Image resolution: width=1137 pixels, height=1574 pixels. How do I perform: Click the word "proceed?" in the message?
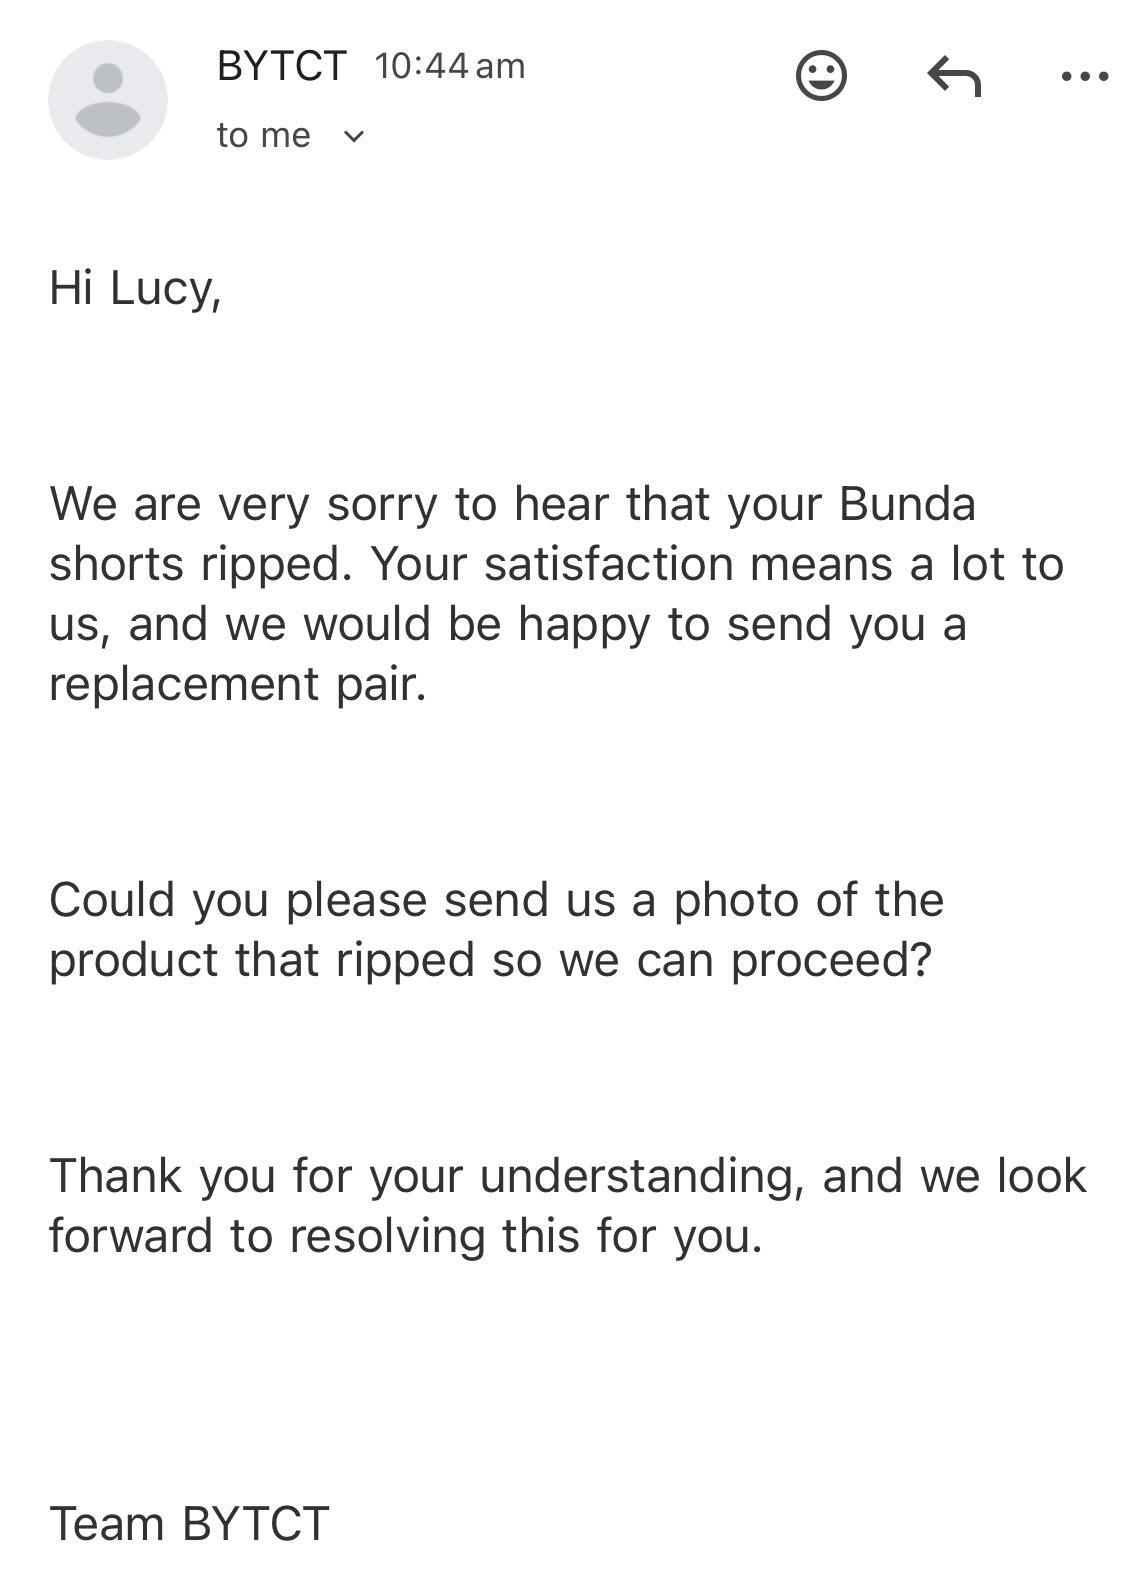click(x=831, y=960)
